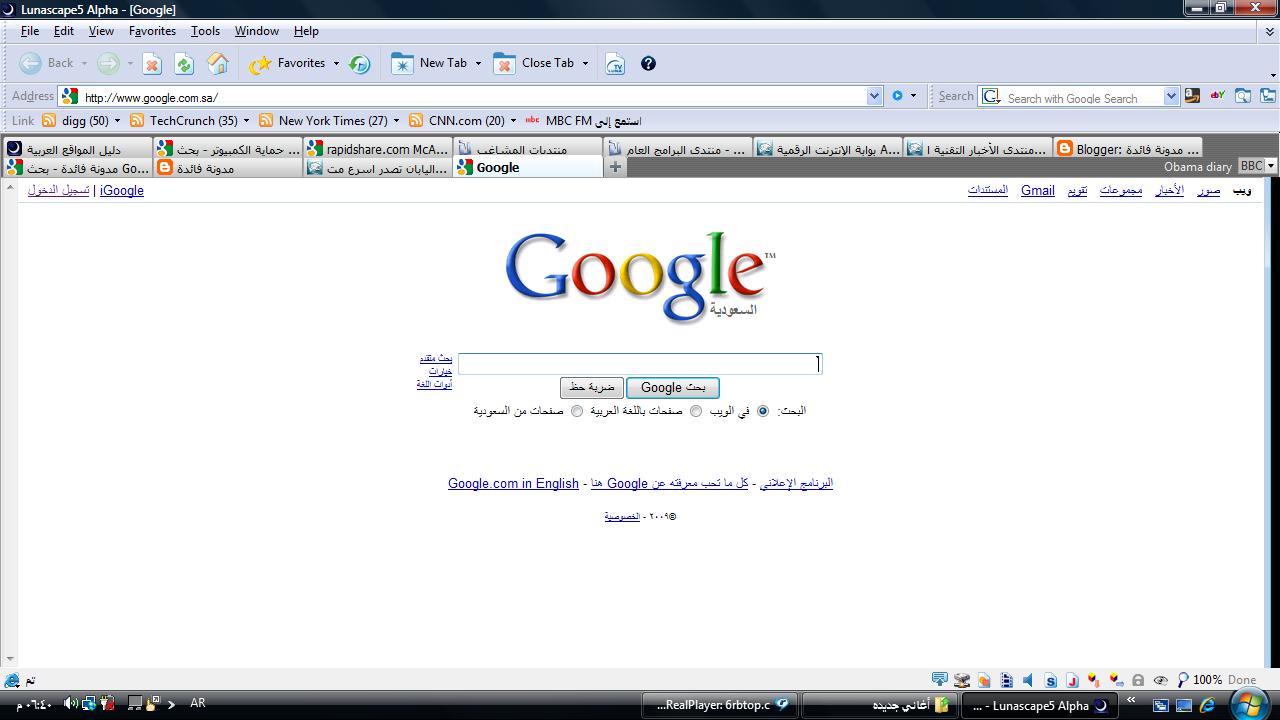Open the Window menu
This screenshot has height=720, width=1280.
pos(257,31)
